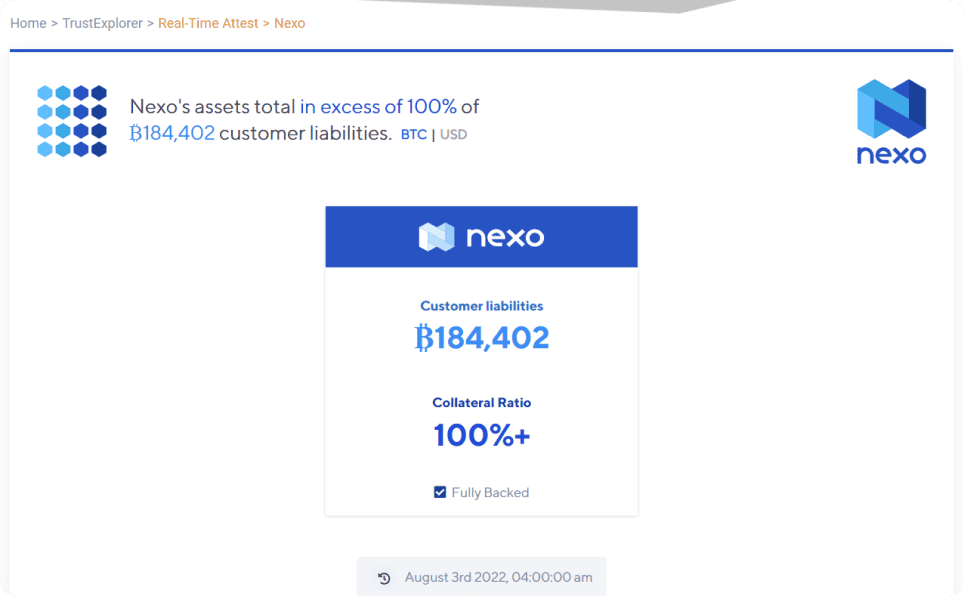Click the ₿184,402 amount in the headline
This screenshot has height=596, width=964.
pos(172,133)
